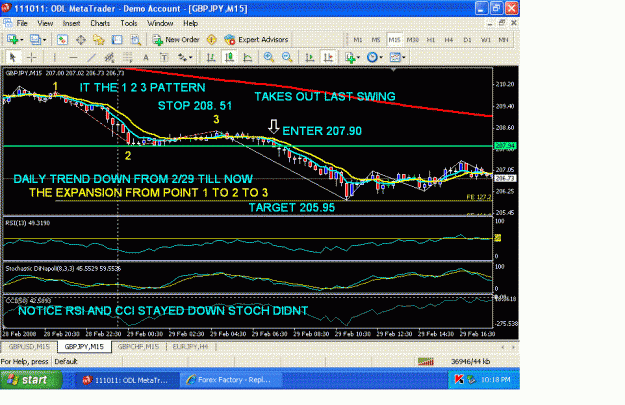The width and height of the screenshot is (625, 405).
Task: Switch to the GBPCHF,M15 chart tab
Action: (x=138, y=347)
